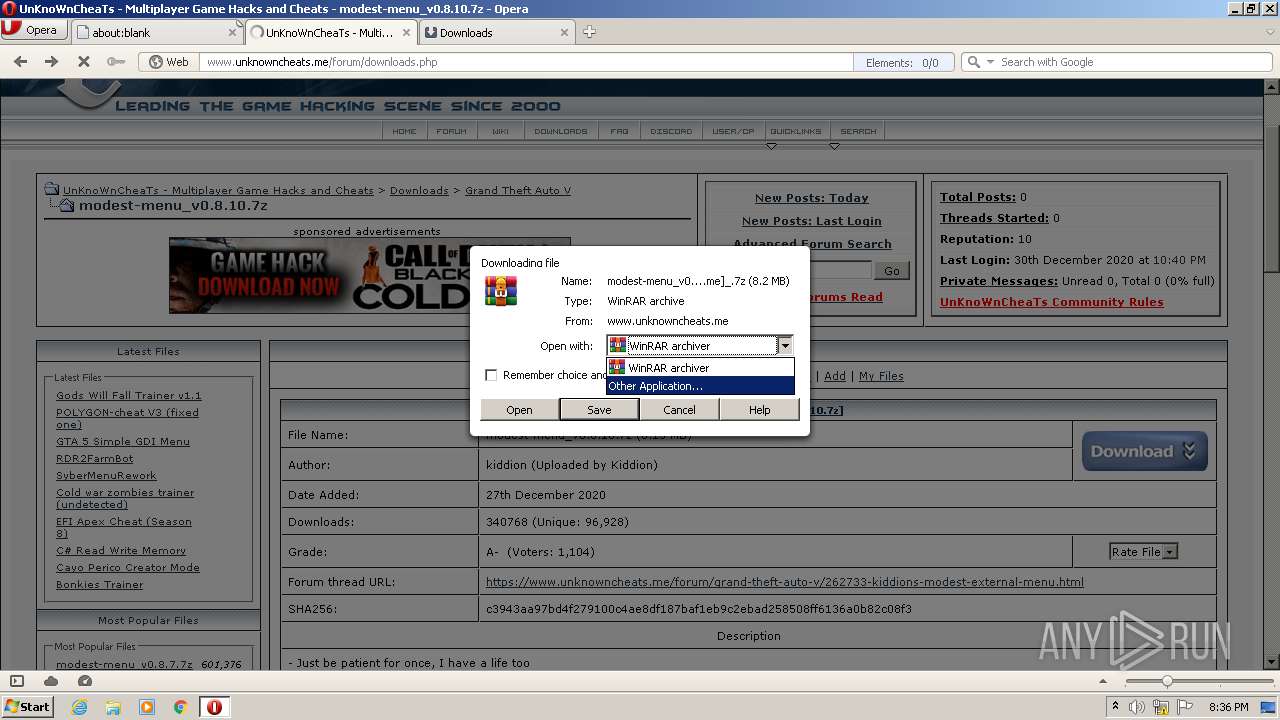Open the Opera panels toggle in the status bar
The width and height of the screenshot is (1280, 720).
(x=16, y=681)
